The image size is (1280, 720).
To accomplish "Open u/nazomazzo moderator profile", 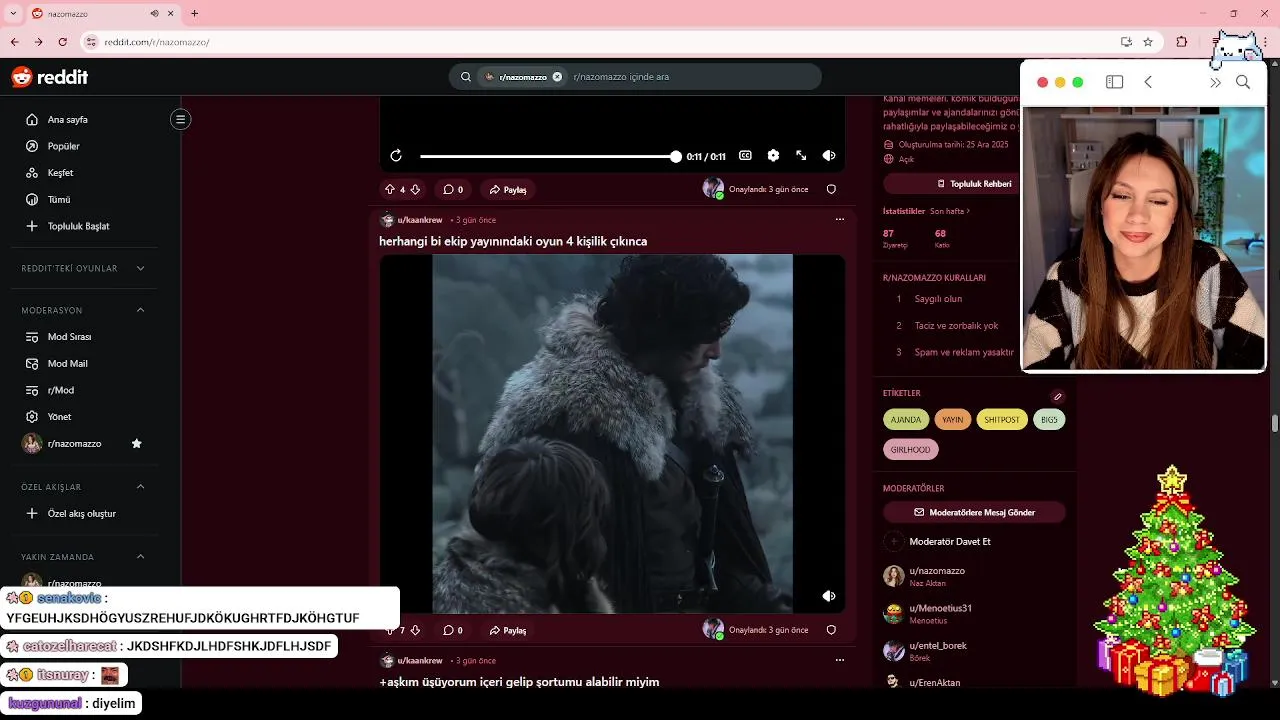I will tap(937, 571).
